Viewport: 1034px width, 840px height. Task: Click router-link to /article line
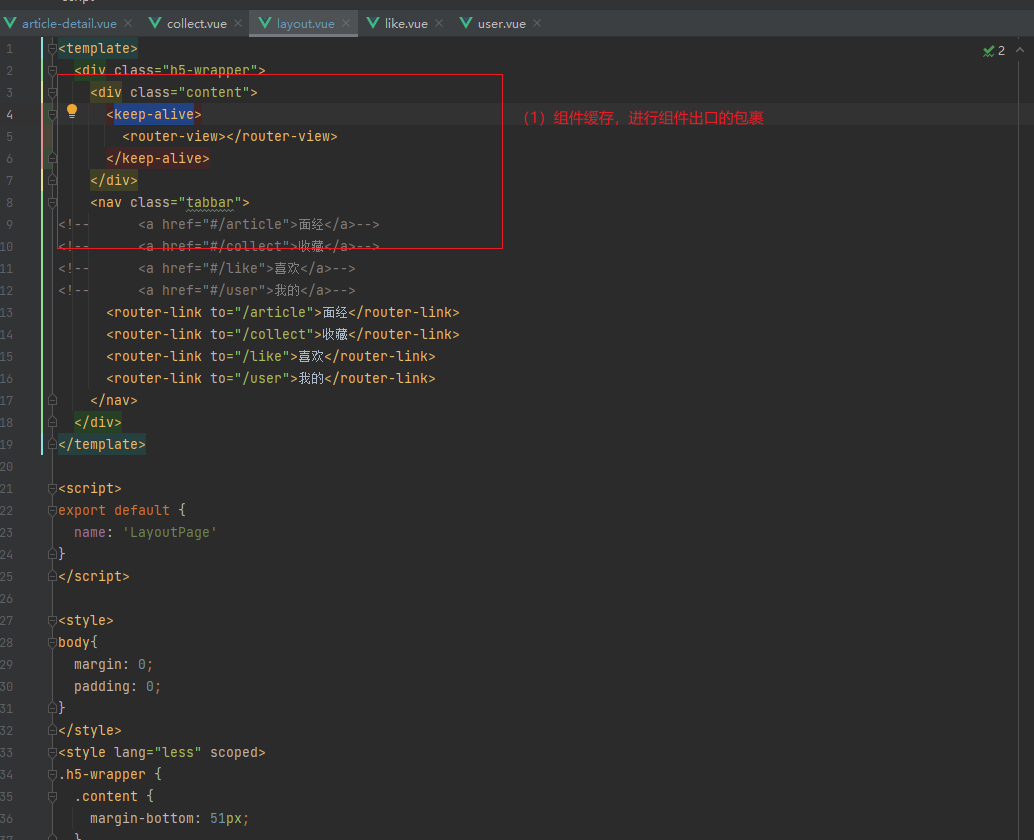point(283,313)
